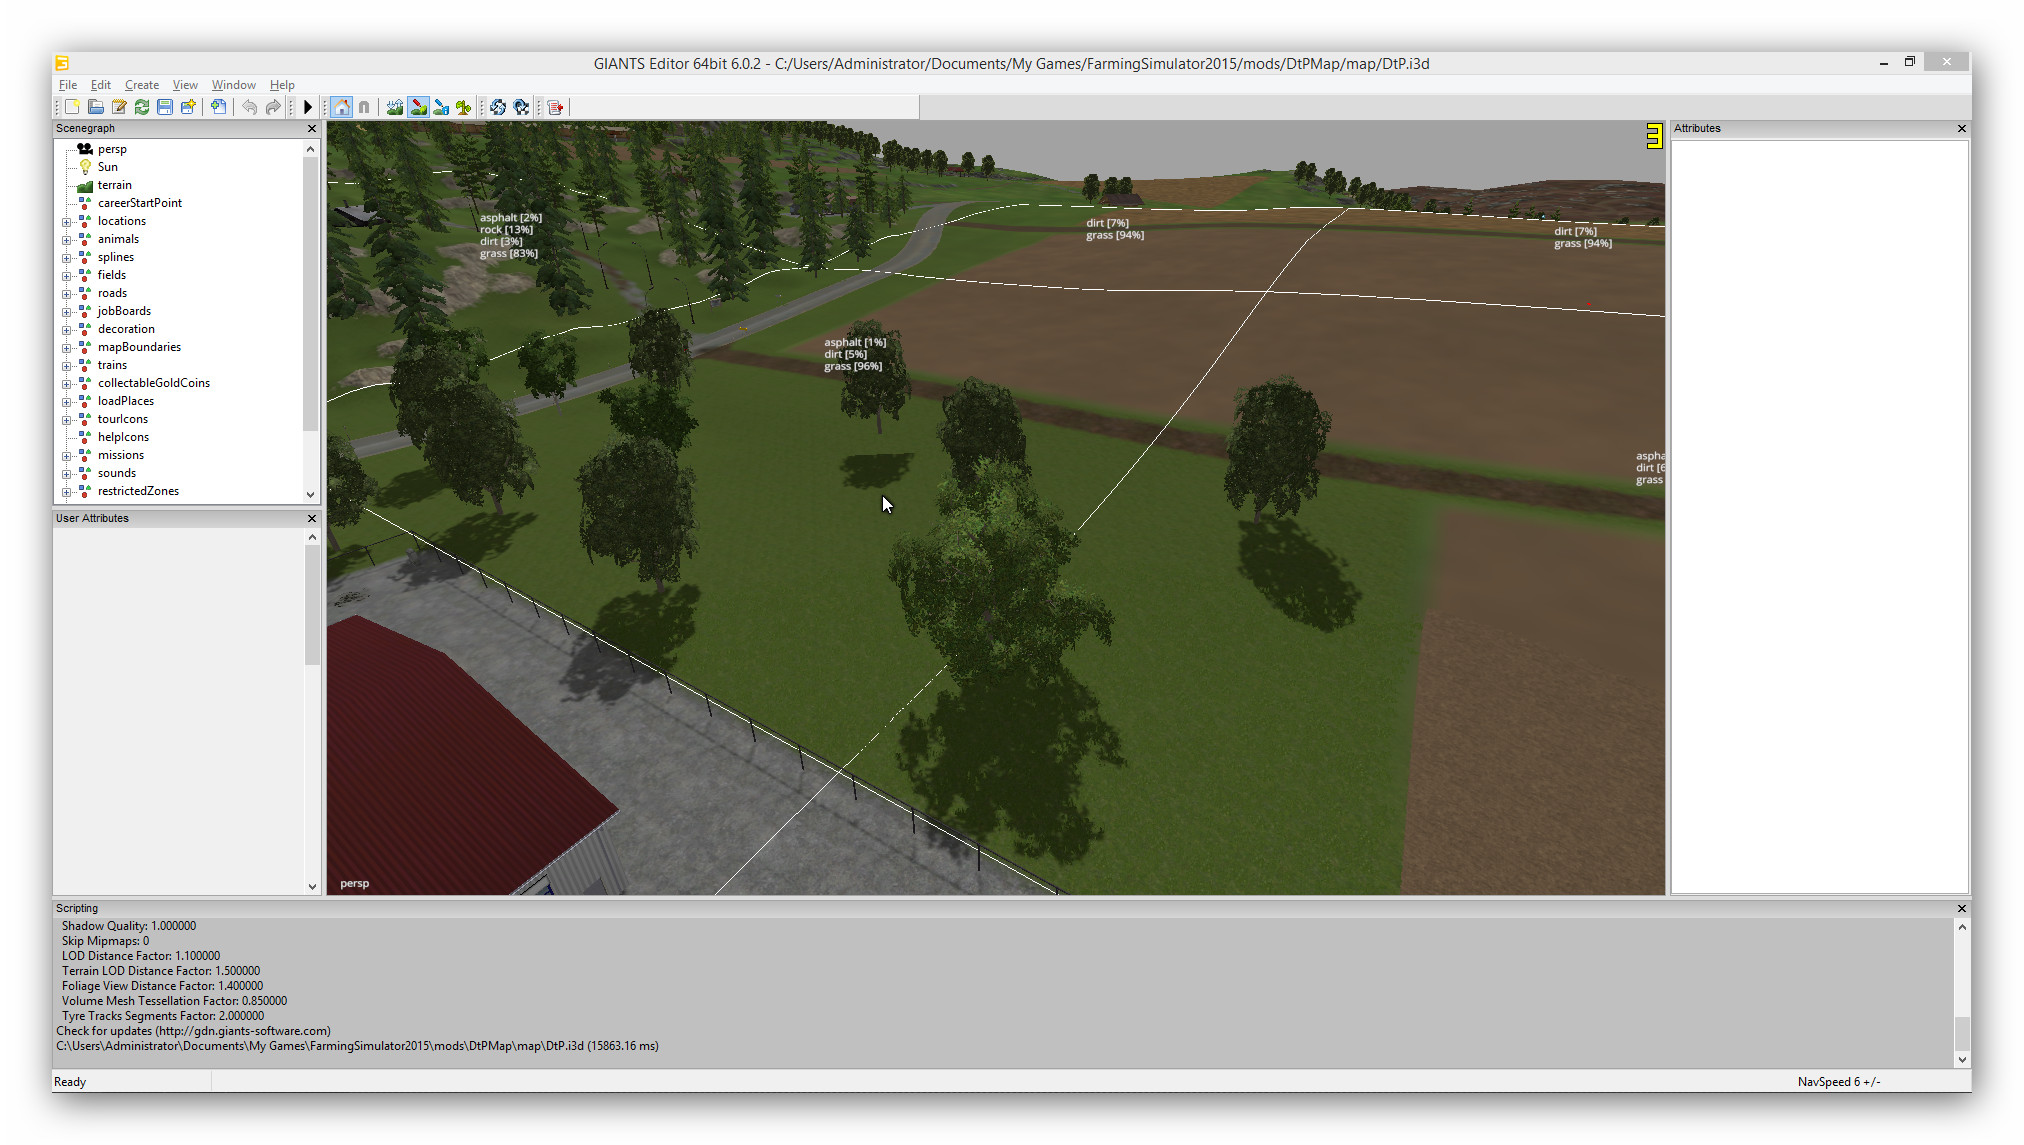
Task: Click the Save floppy disk icon
Action: click(165, 107)
